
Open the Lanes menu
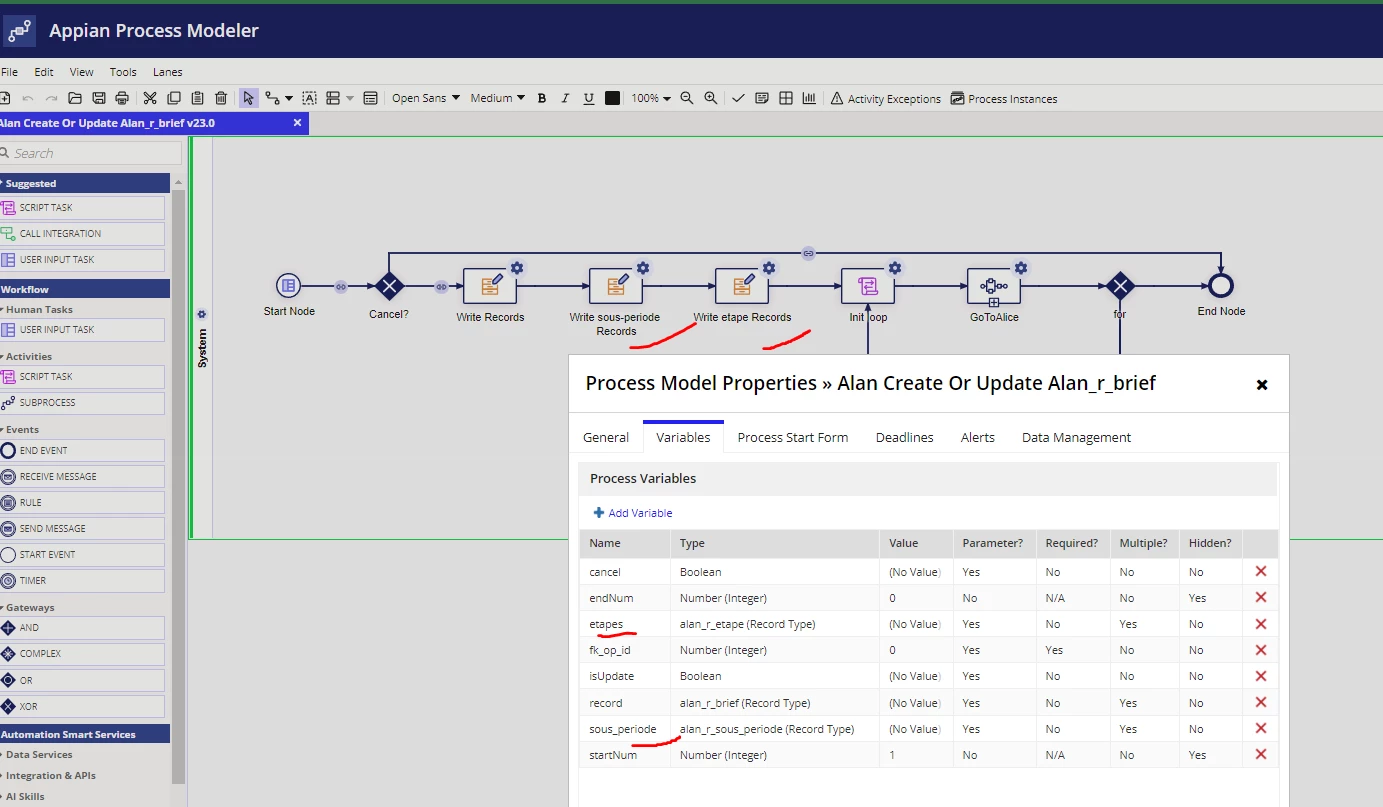(167, 72)
